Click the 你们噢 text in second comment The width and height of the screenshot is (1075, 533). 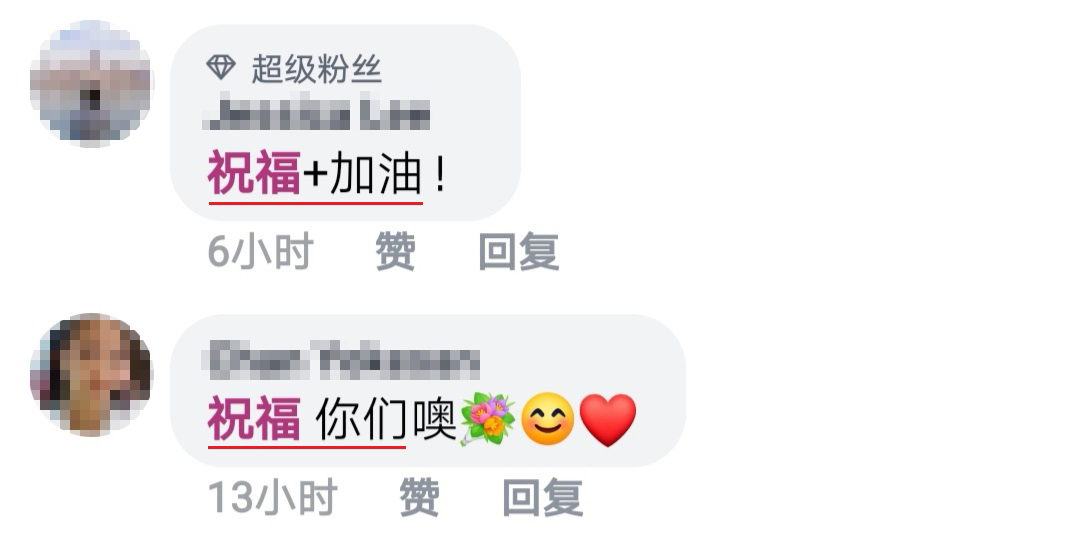pos(386,418)
